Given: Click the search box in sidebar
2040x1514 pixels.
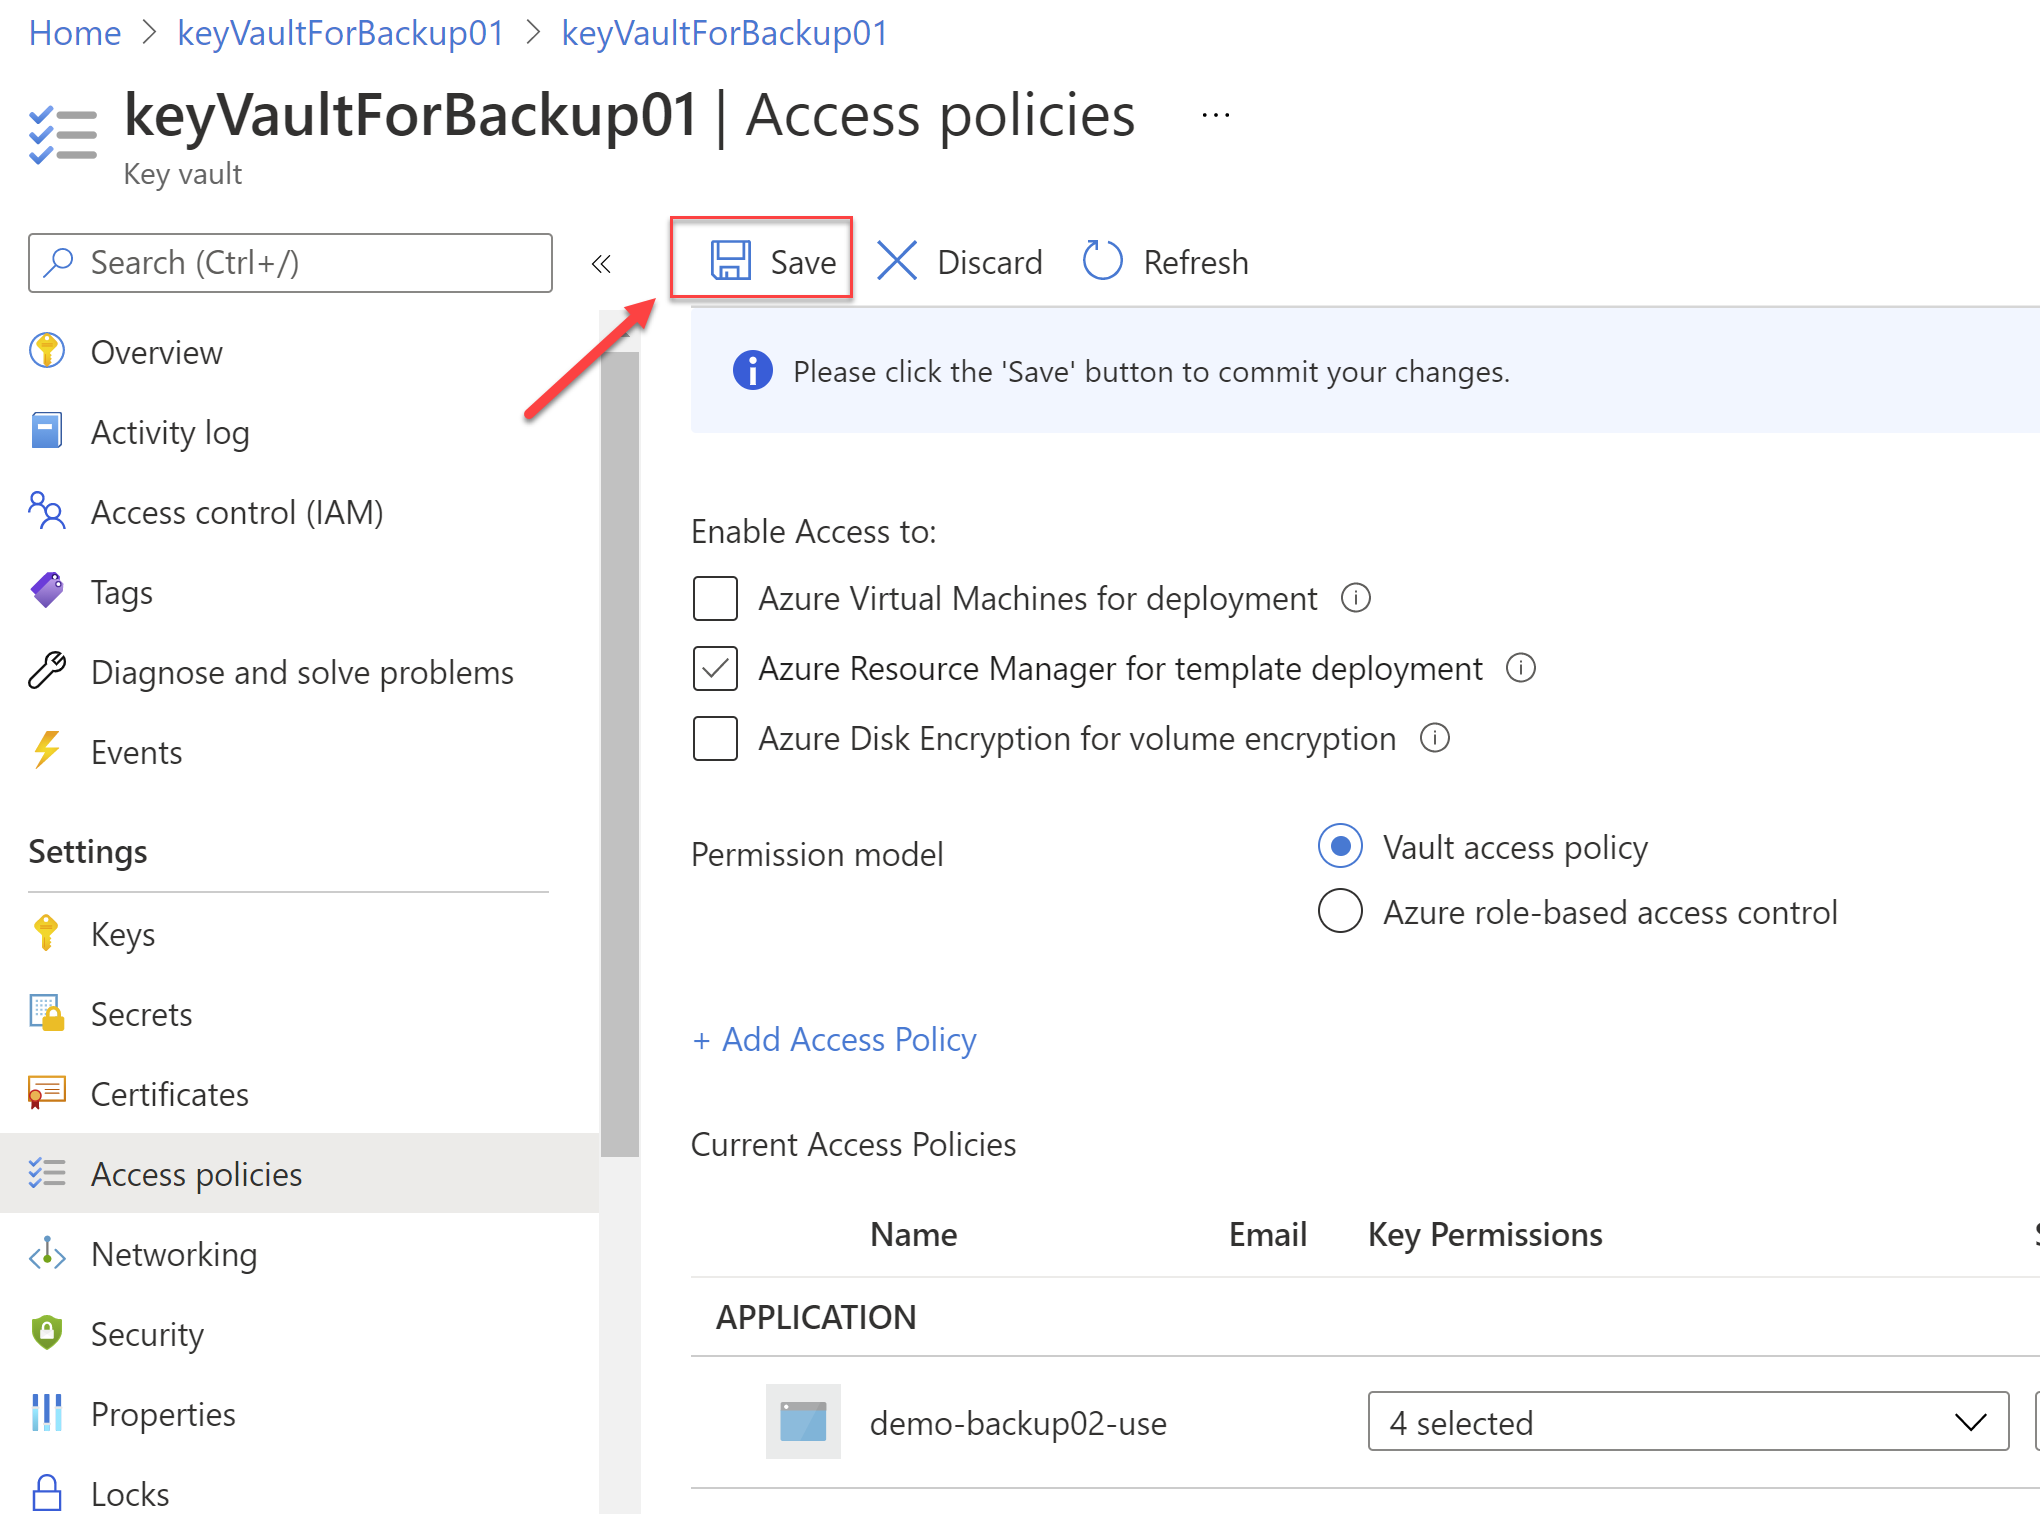Looking at the screenshot, I should 290,262.
